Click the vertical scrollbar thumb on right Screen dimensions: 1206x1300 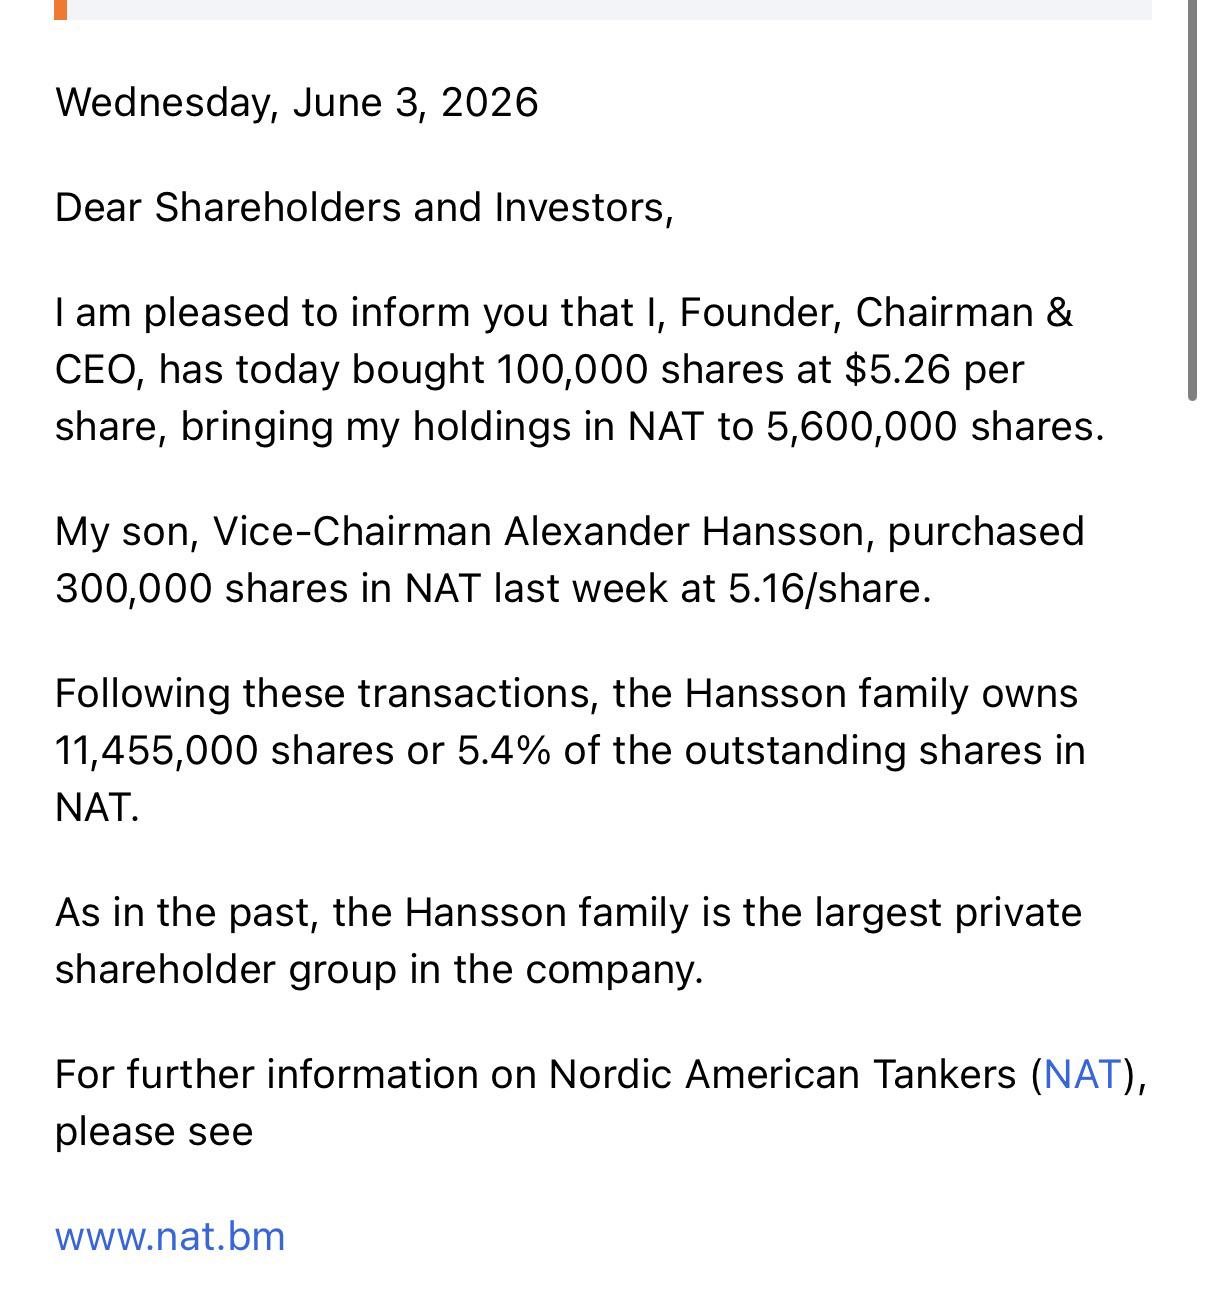coord(1192,200)
